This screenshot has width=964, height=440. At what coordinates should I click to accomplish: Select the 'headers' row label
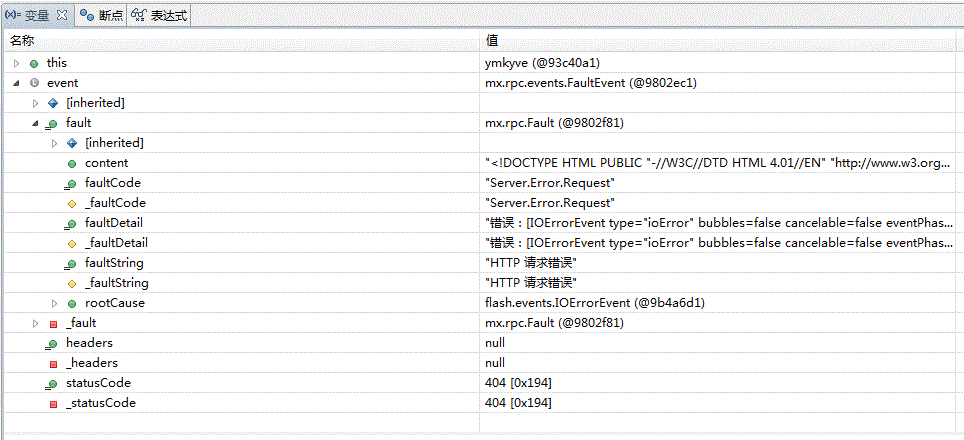89,343
